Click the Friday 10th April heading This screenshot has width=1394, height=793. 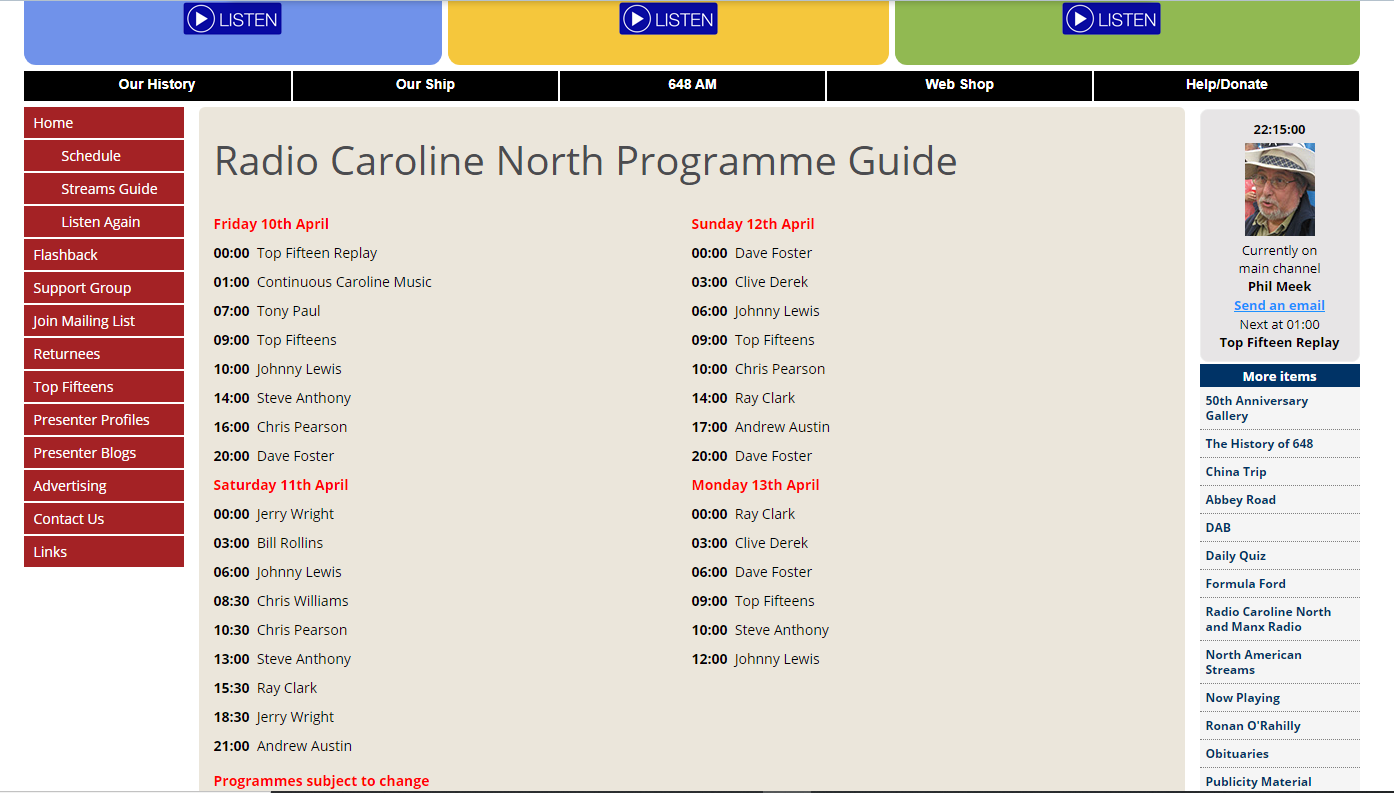click(x=271, y=224)
